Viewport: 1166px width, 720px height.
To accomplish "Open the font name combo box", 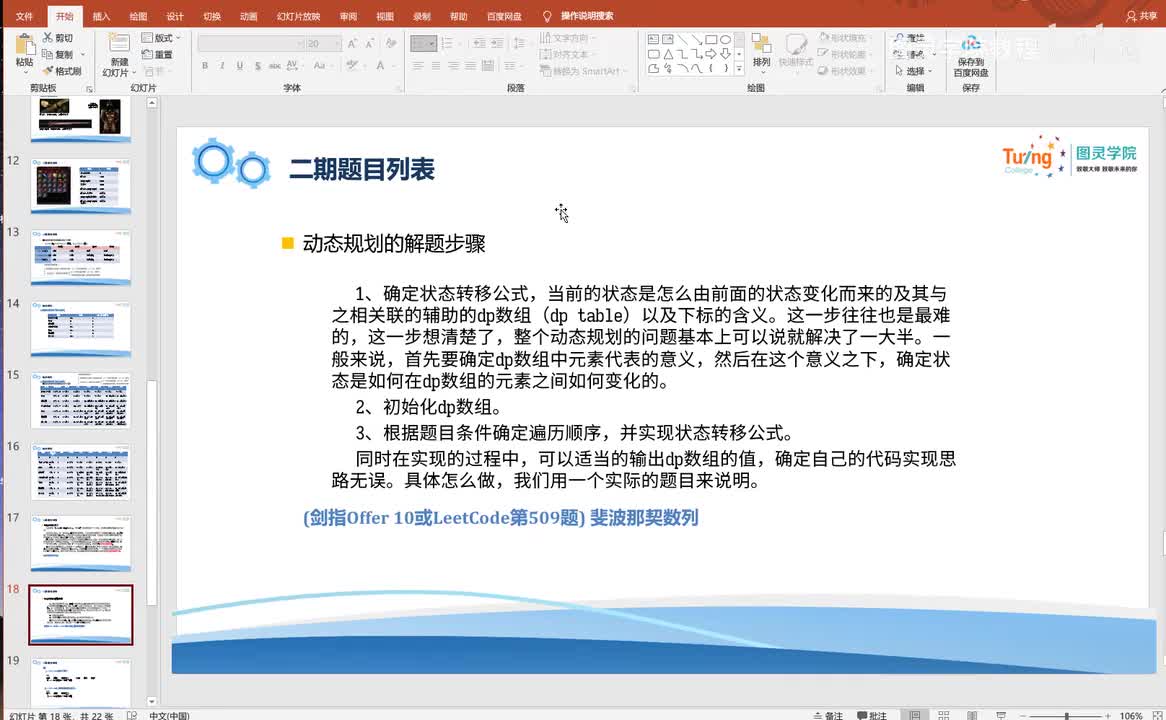I will (x=251, y=43).
